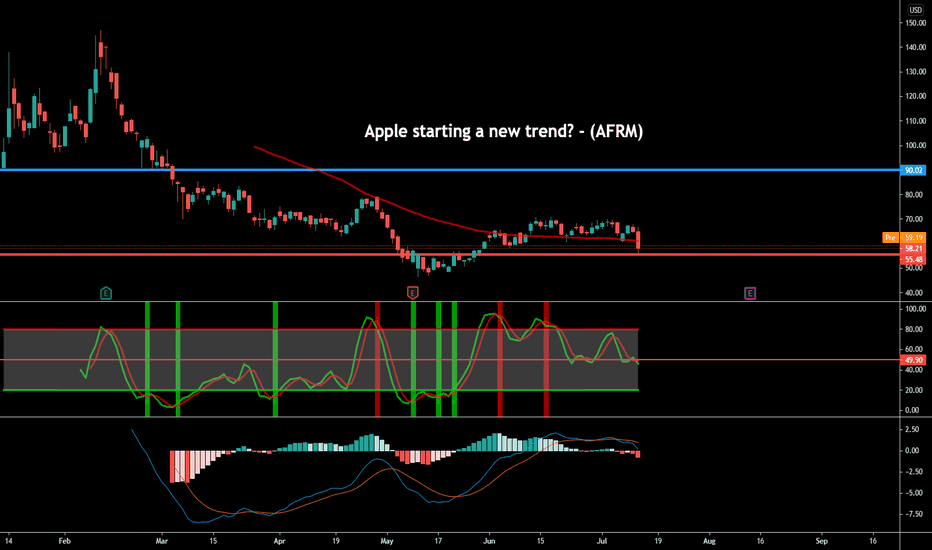The height and width of the screenshot is (550, 932).
Task: Click the 'Jul' date axis label
Action: point(602,541)
